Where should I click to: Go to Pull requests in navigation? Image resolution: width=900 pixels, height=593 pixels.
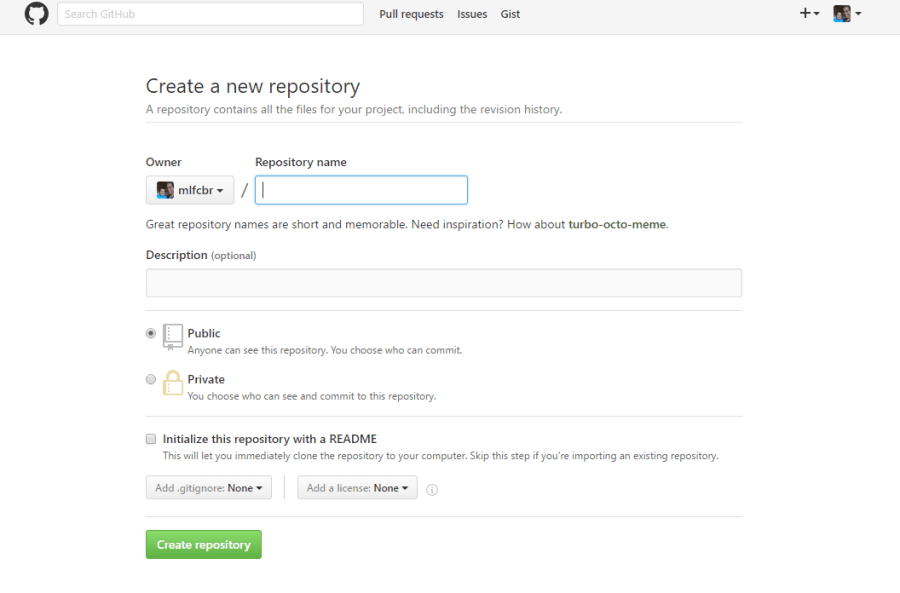tap(411, 14)
